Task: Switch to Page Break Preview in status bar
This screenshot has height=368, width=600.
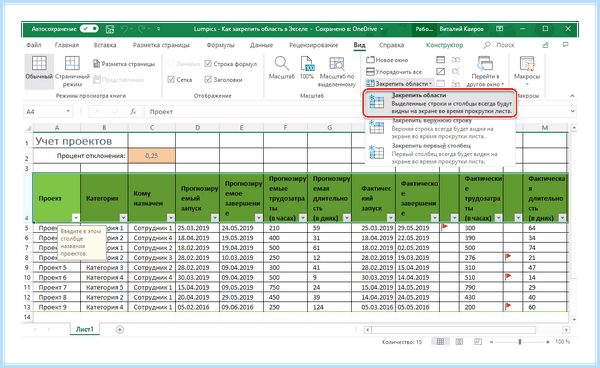Action: 478,342
